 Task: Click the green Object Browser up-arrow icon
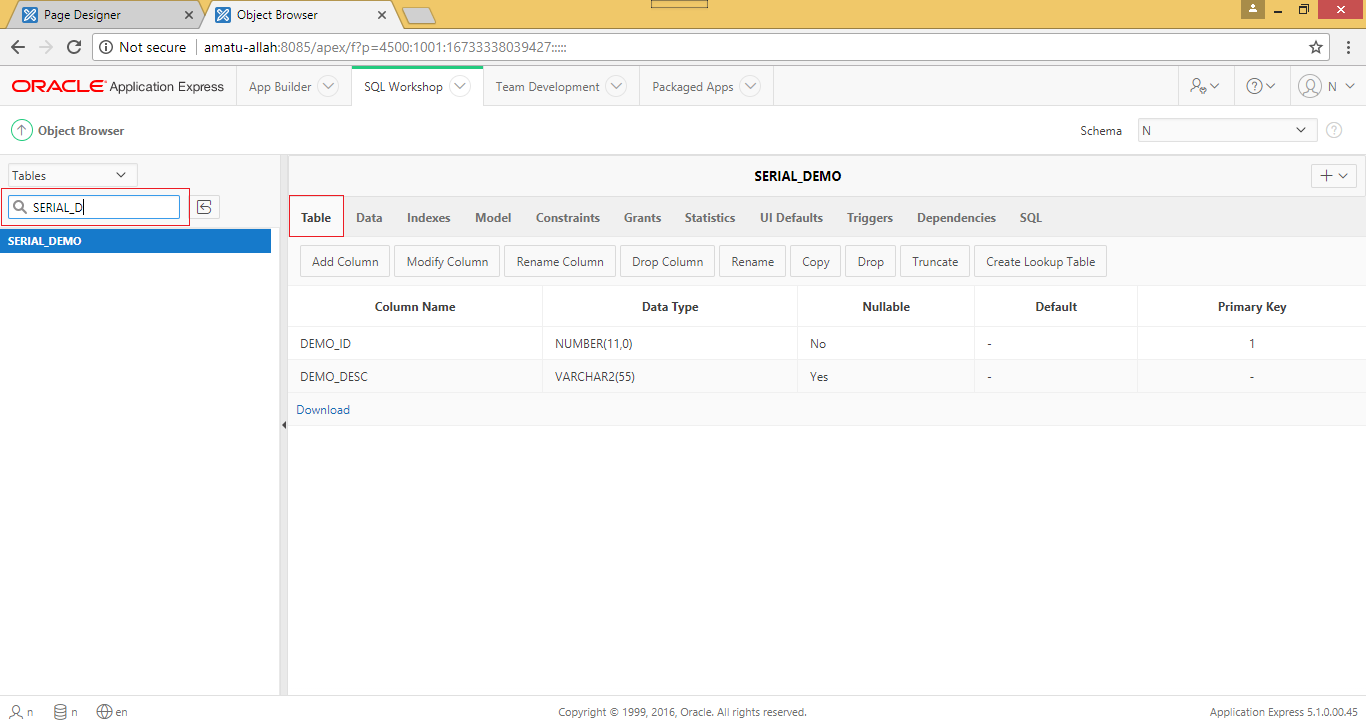pyautogui.click(x=21, y=130)
